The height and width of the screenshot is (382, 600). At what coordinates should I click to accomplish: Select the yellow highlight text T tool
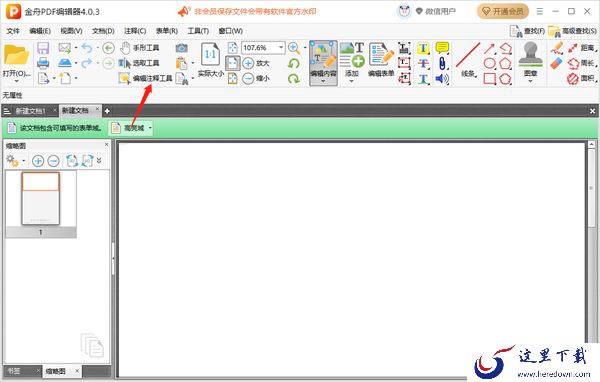pos(423,48)
